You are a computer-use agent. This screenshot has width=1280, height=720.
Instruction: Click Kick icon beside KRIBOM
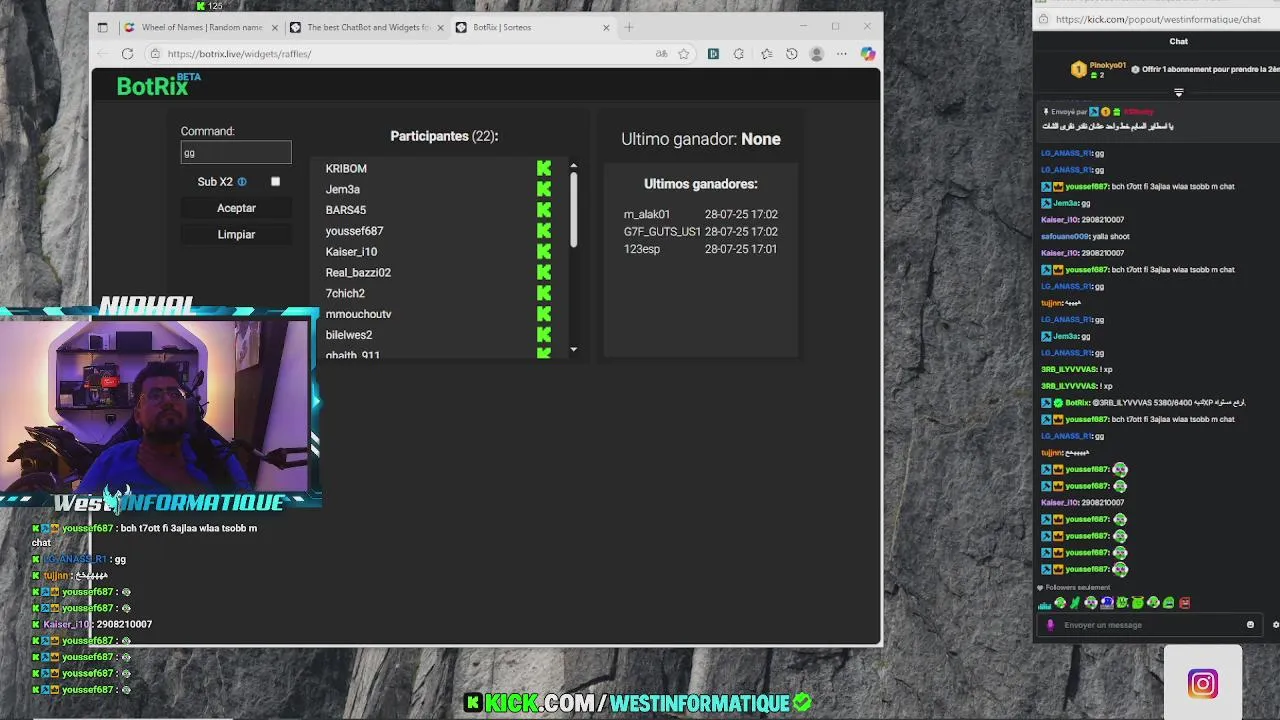click(544, 168)
